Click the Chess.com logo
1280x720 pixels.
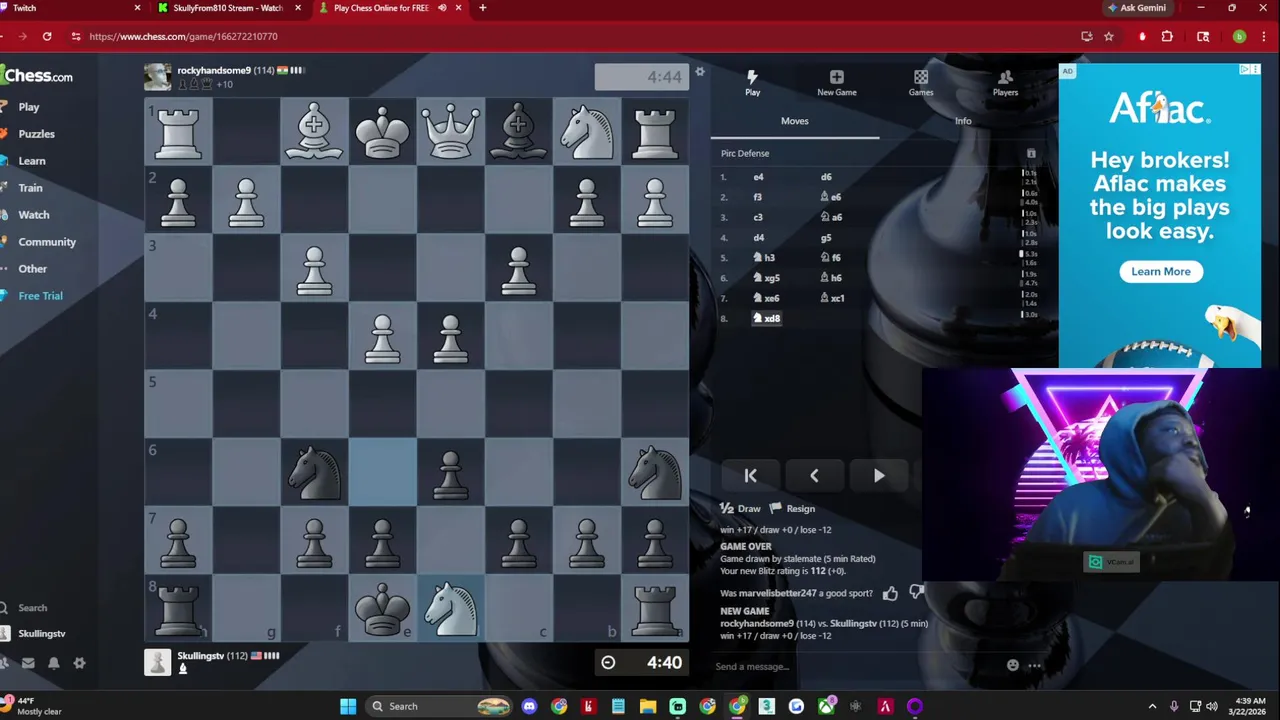click(x=37, y=76)
